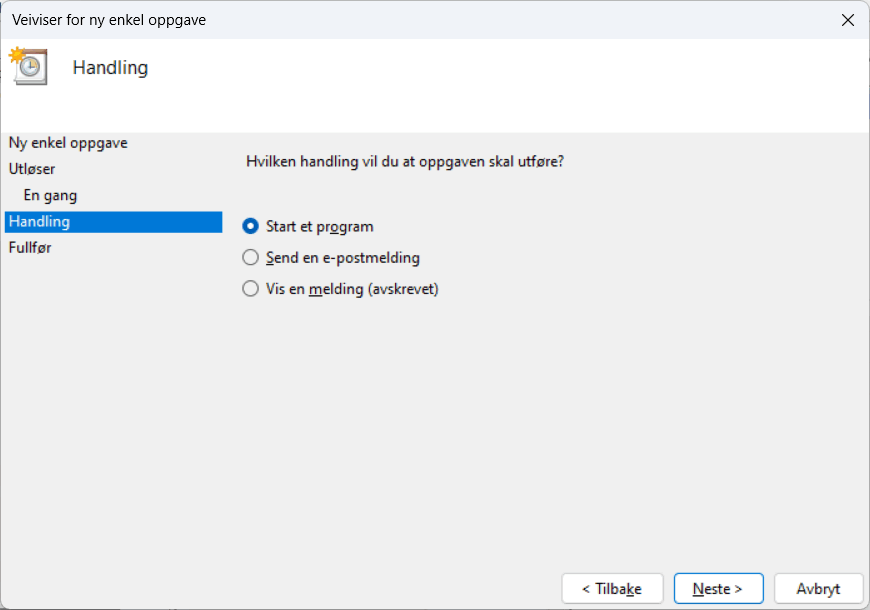Choose the Send en e-postmelding radio button

(x=251, y=258)
